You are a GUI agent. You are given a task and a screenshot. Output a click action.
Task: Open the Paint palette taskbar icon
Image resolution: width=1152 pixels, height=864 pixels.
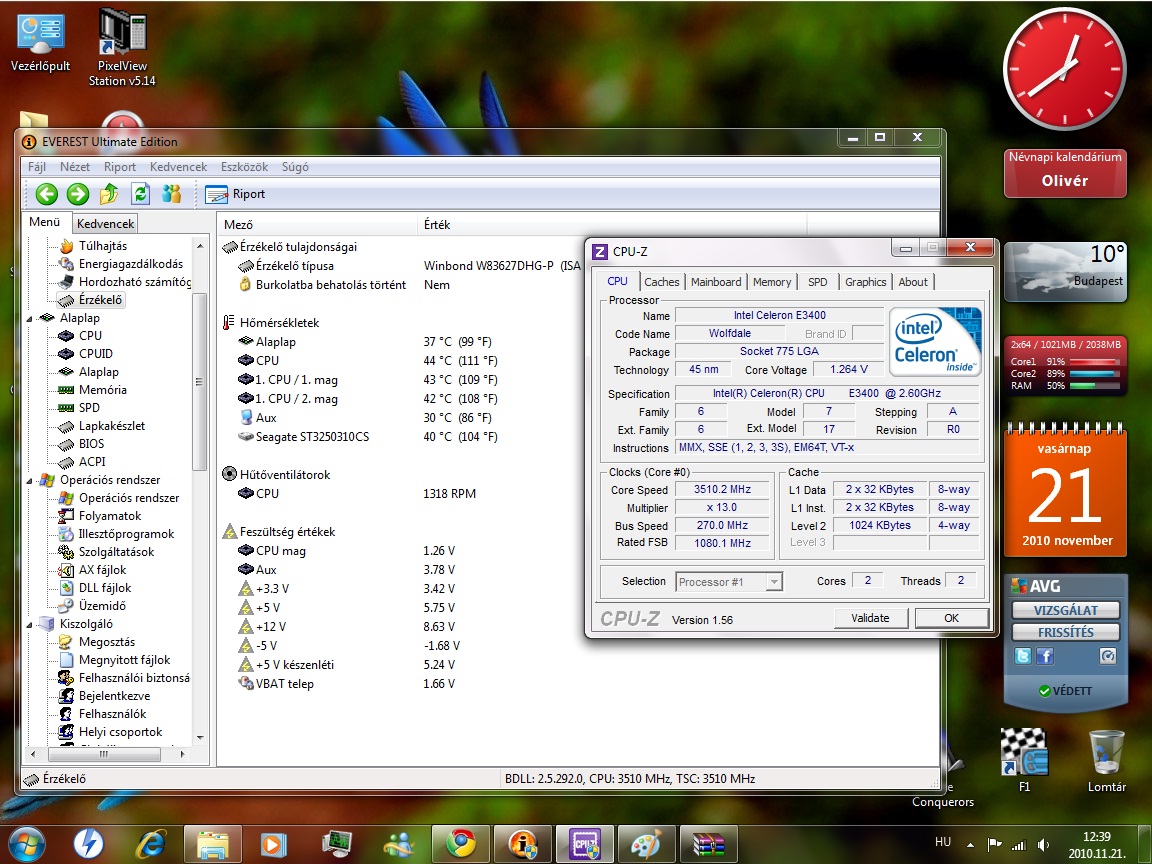tap(647, 844)
